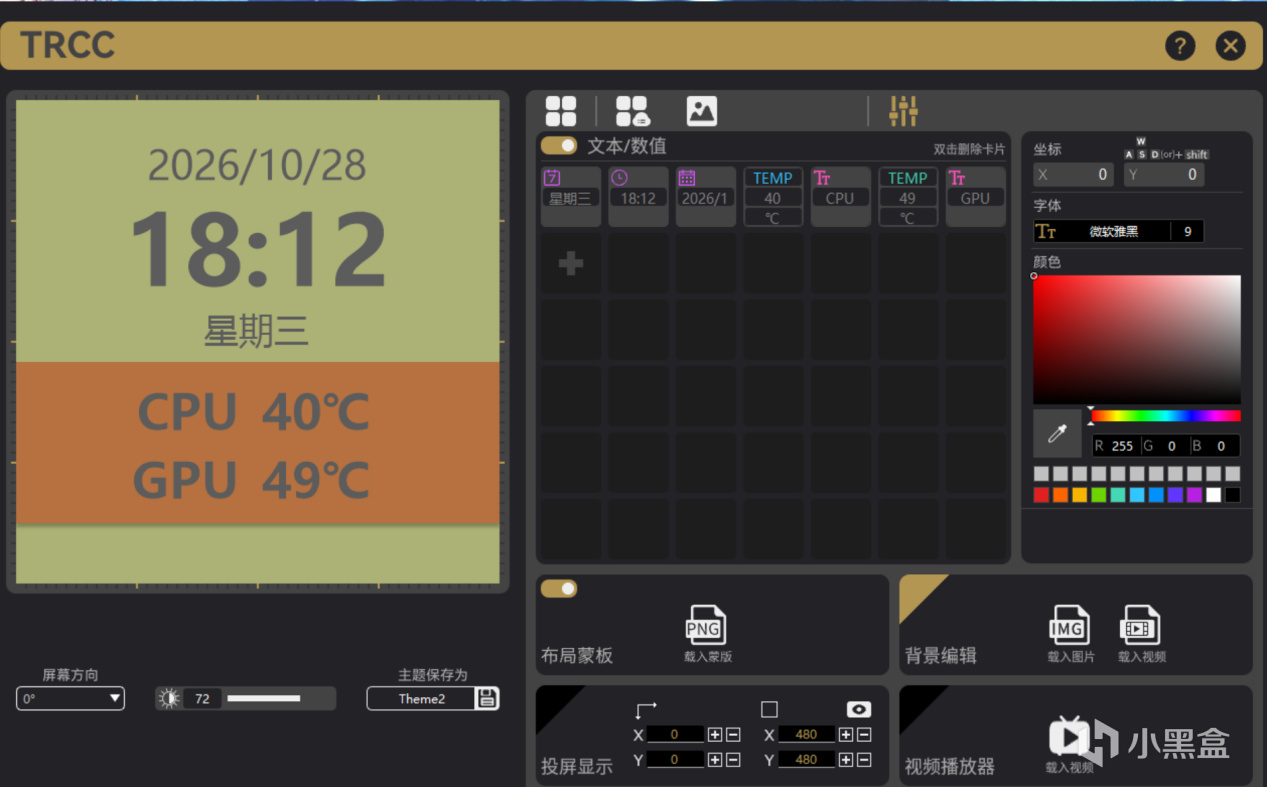Select the TEMP 49 ℃ card
Viewport: 1267px width, 787px height.
point(908,196)
